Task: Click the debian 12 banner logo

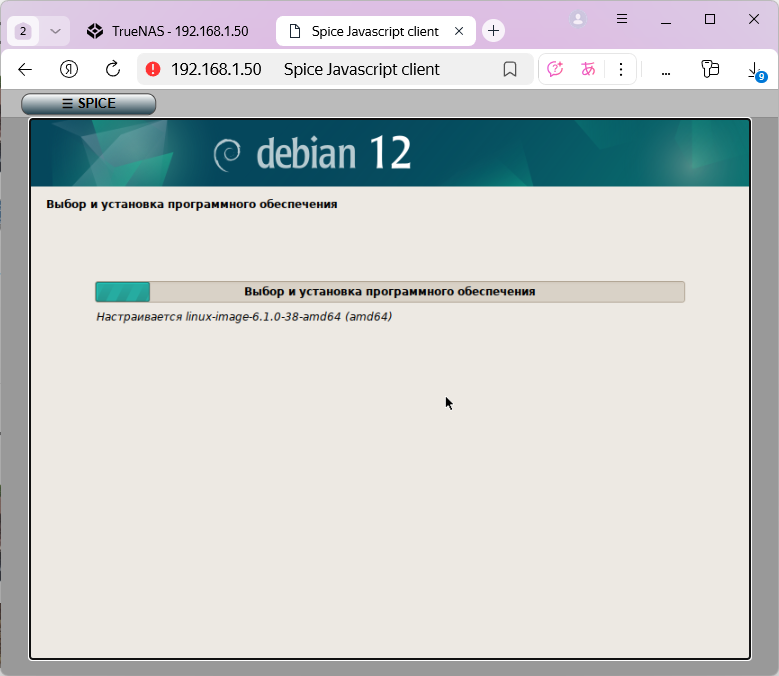Action: [x=313, y=153]
